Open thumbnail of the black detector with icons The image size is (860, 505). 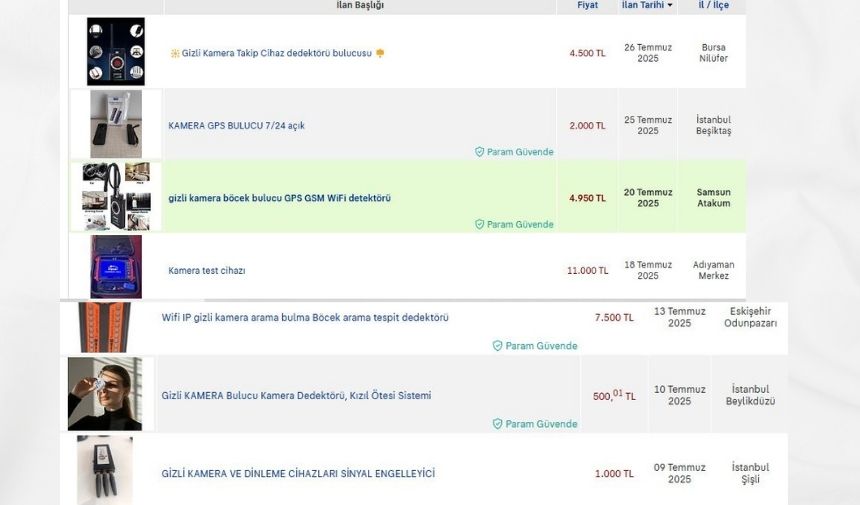pos(116,52)
